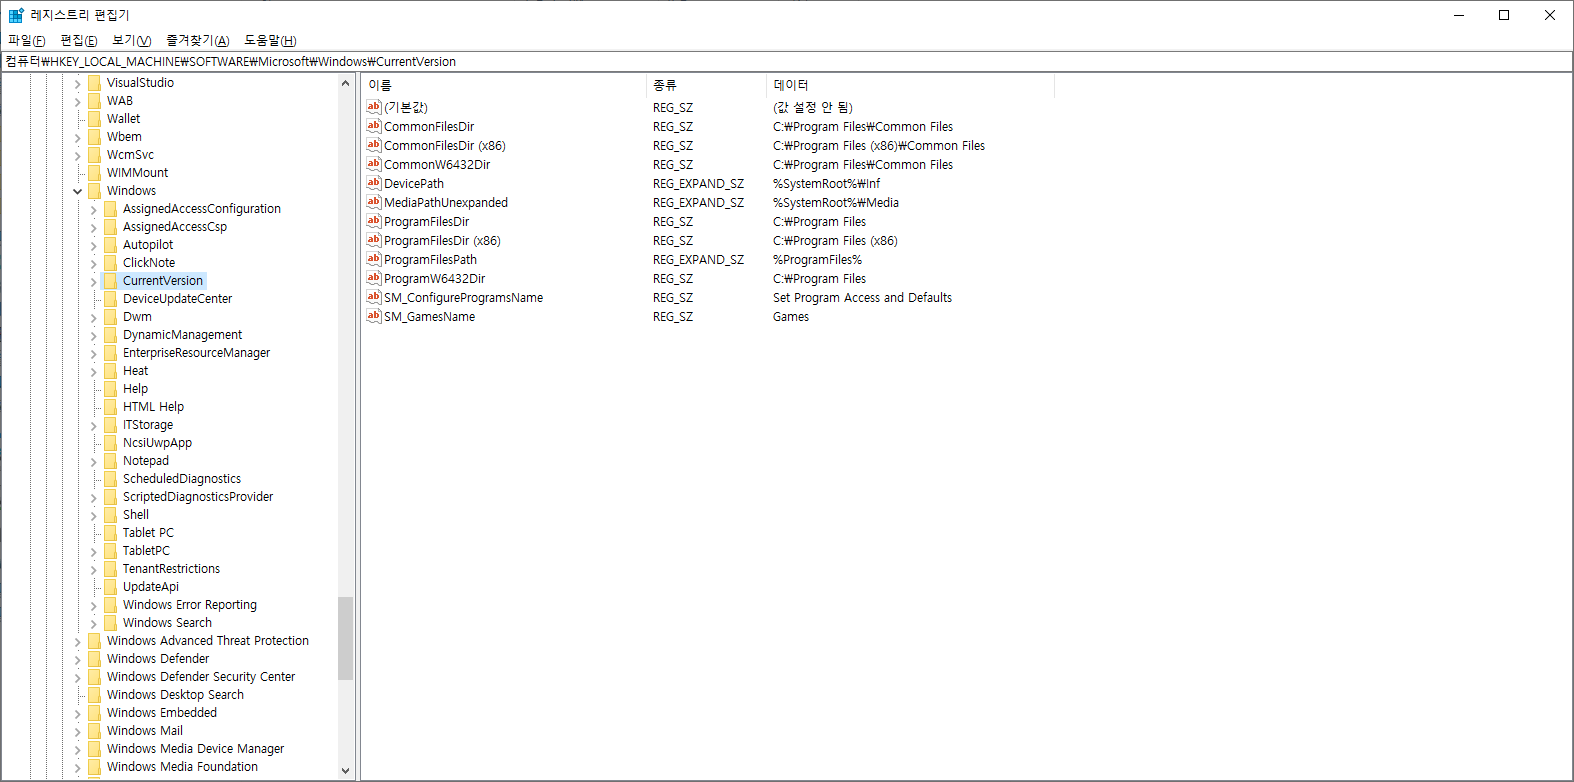Click the folder icon for Wallet key
The width and height of the screenshot is (1574, 782).
tap(95, 119)
